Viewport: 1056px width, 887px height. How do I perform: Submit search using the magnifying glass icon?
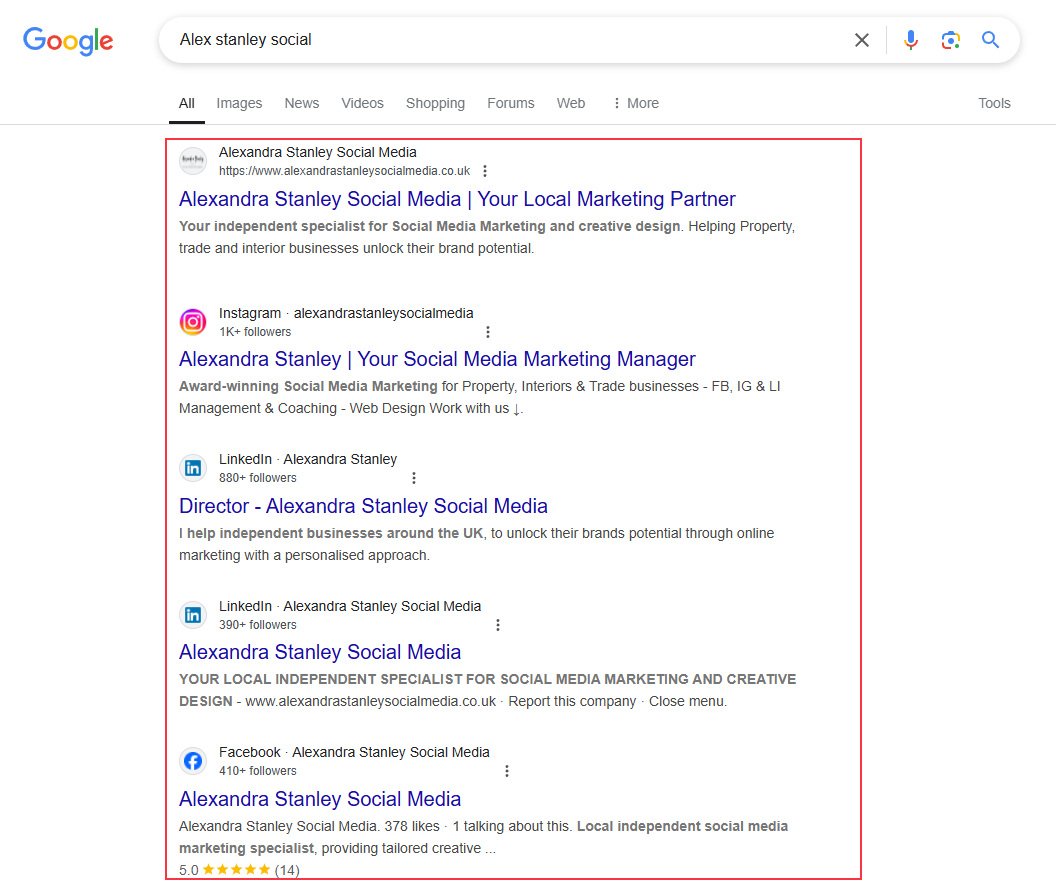point(990,40)
